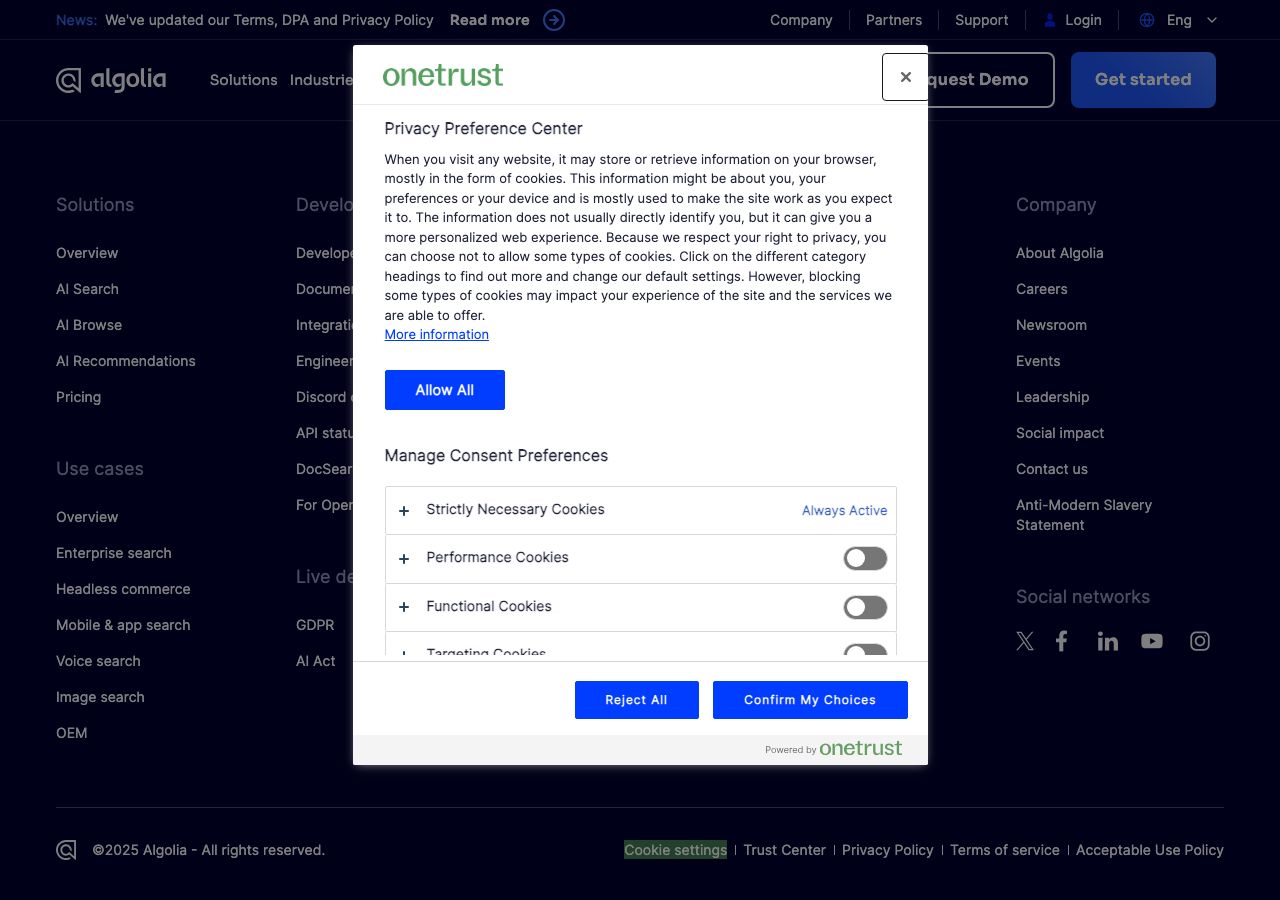Click the Allow All button
This screenshot has width=1280, height=900.
point(445,390)
